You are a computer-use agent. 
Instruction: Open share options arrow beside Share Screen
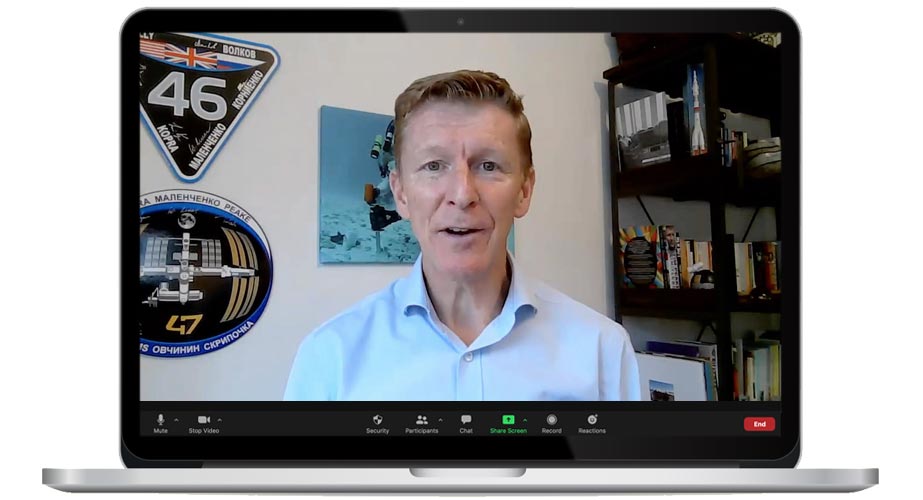(525, 420)
